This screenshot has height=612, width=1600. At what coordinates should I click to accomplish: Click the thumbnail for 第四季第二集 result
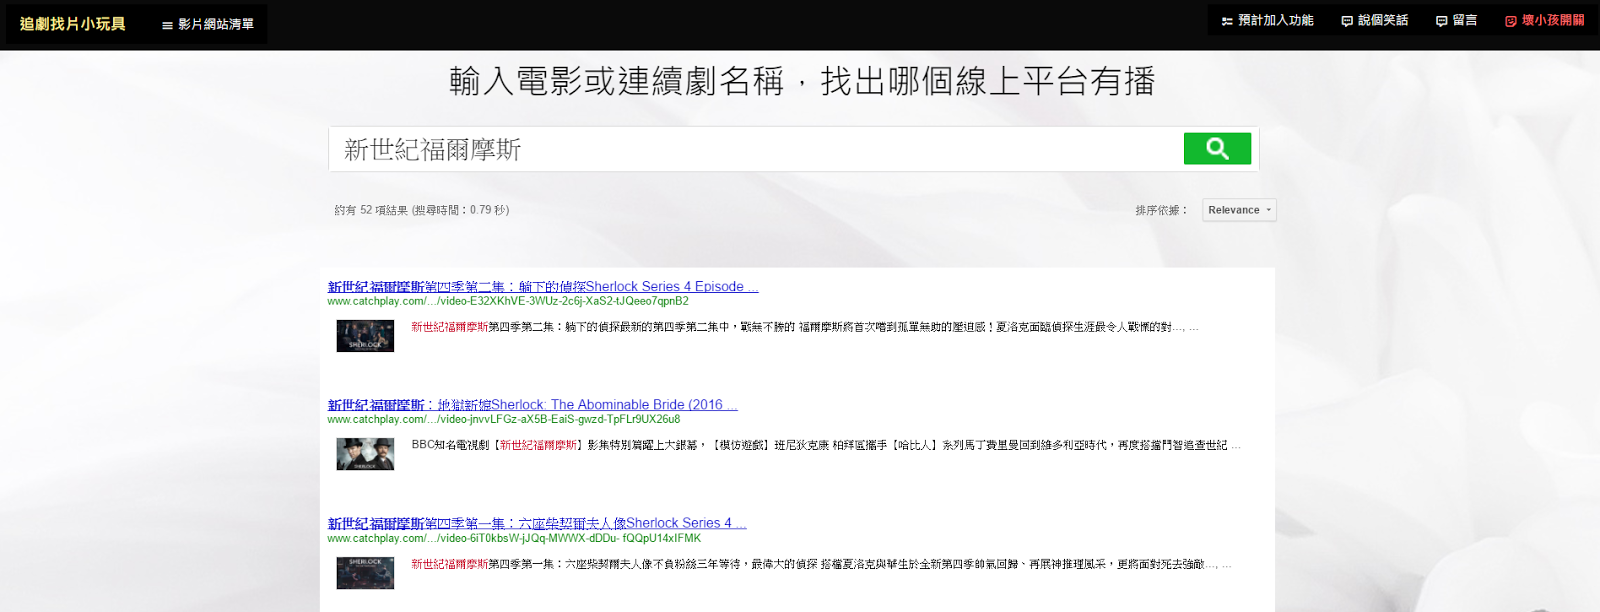point(365,336)
